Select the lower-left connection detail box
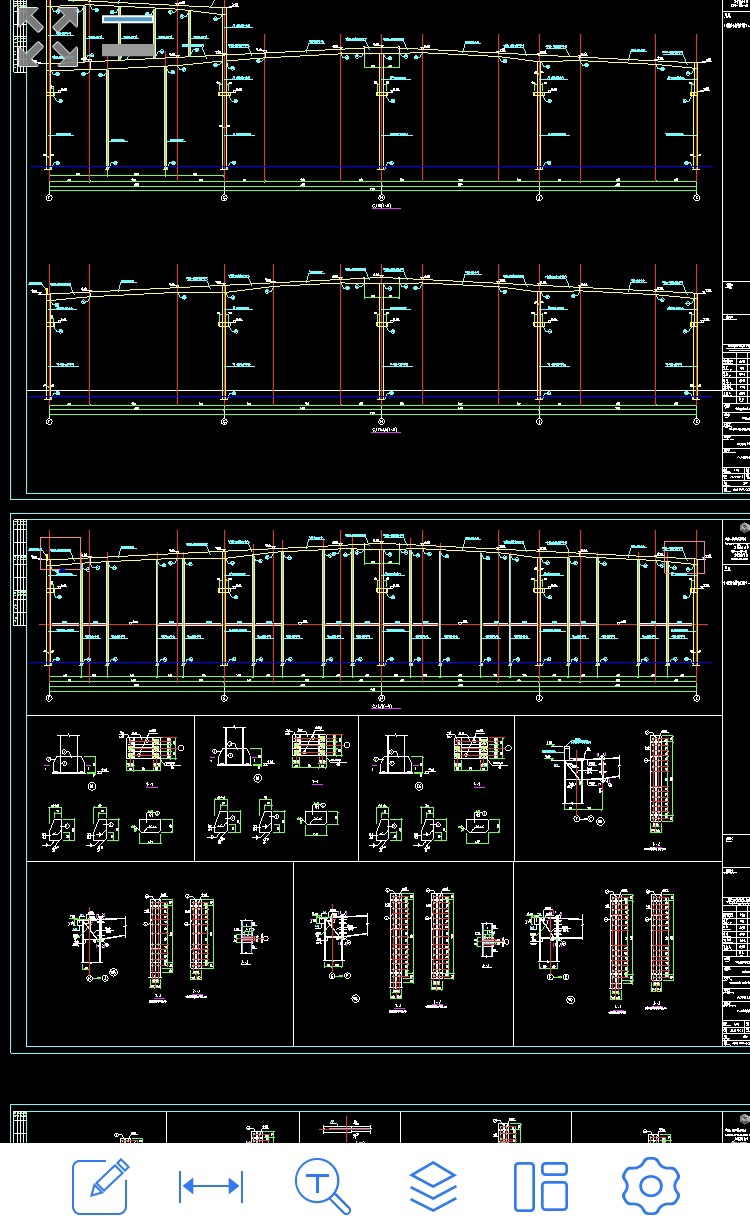This screenshot has width=750, height=1231. click(x=160, y=953)
